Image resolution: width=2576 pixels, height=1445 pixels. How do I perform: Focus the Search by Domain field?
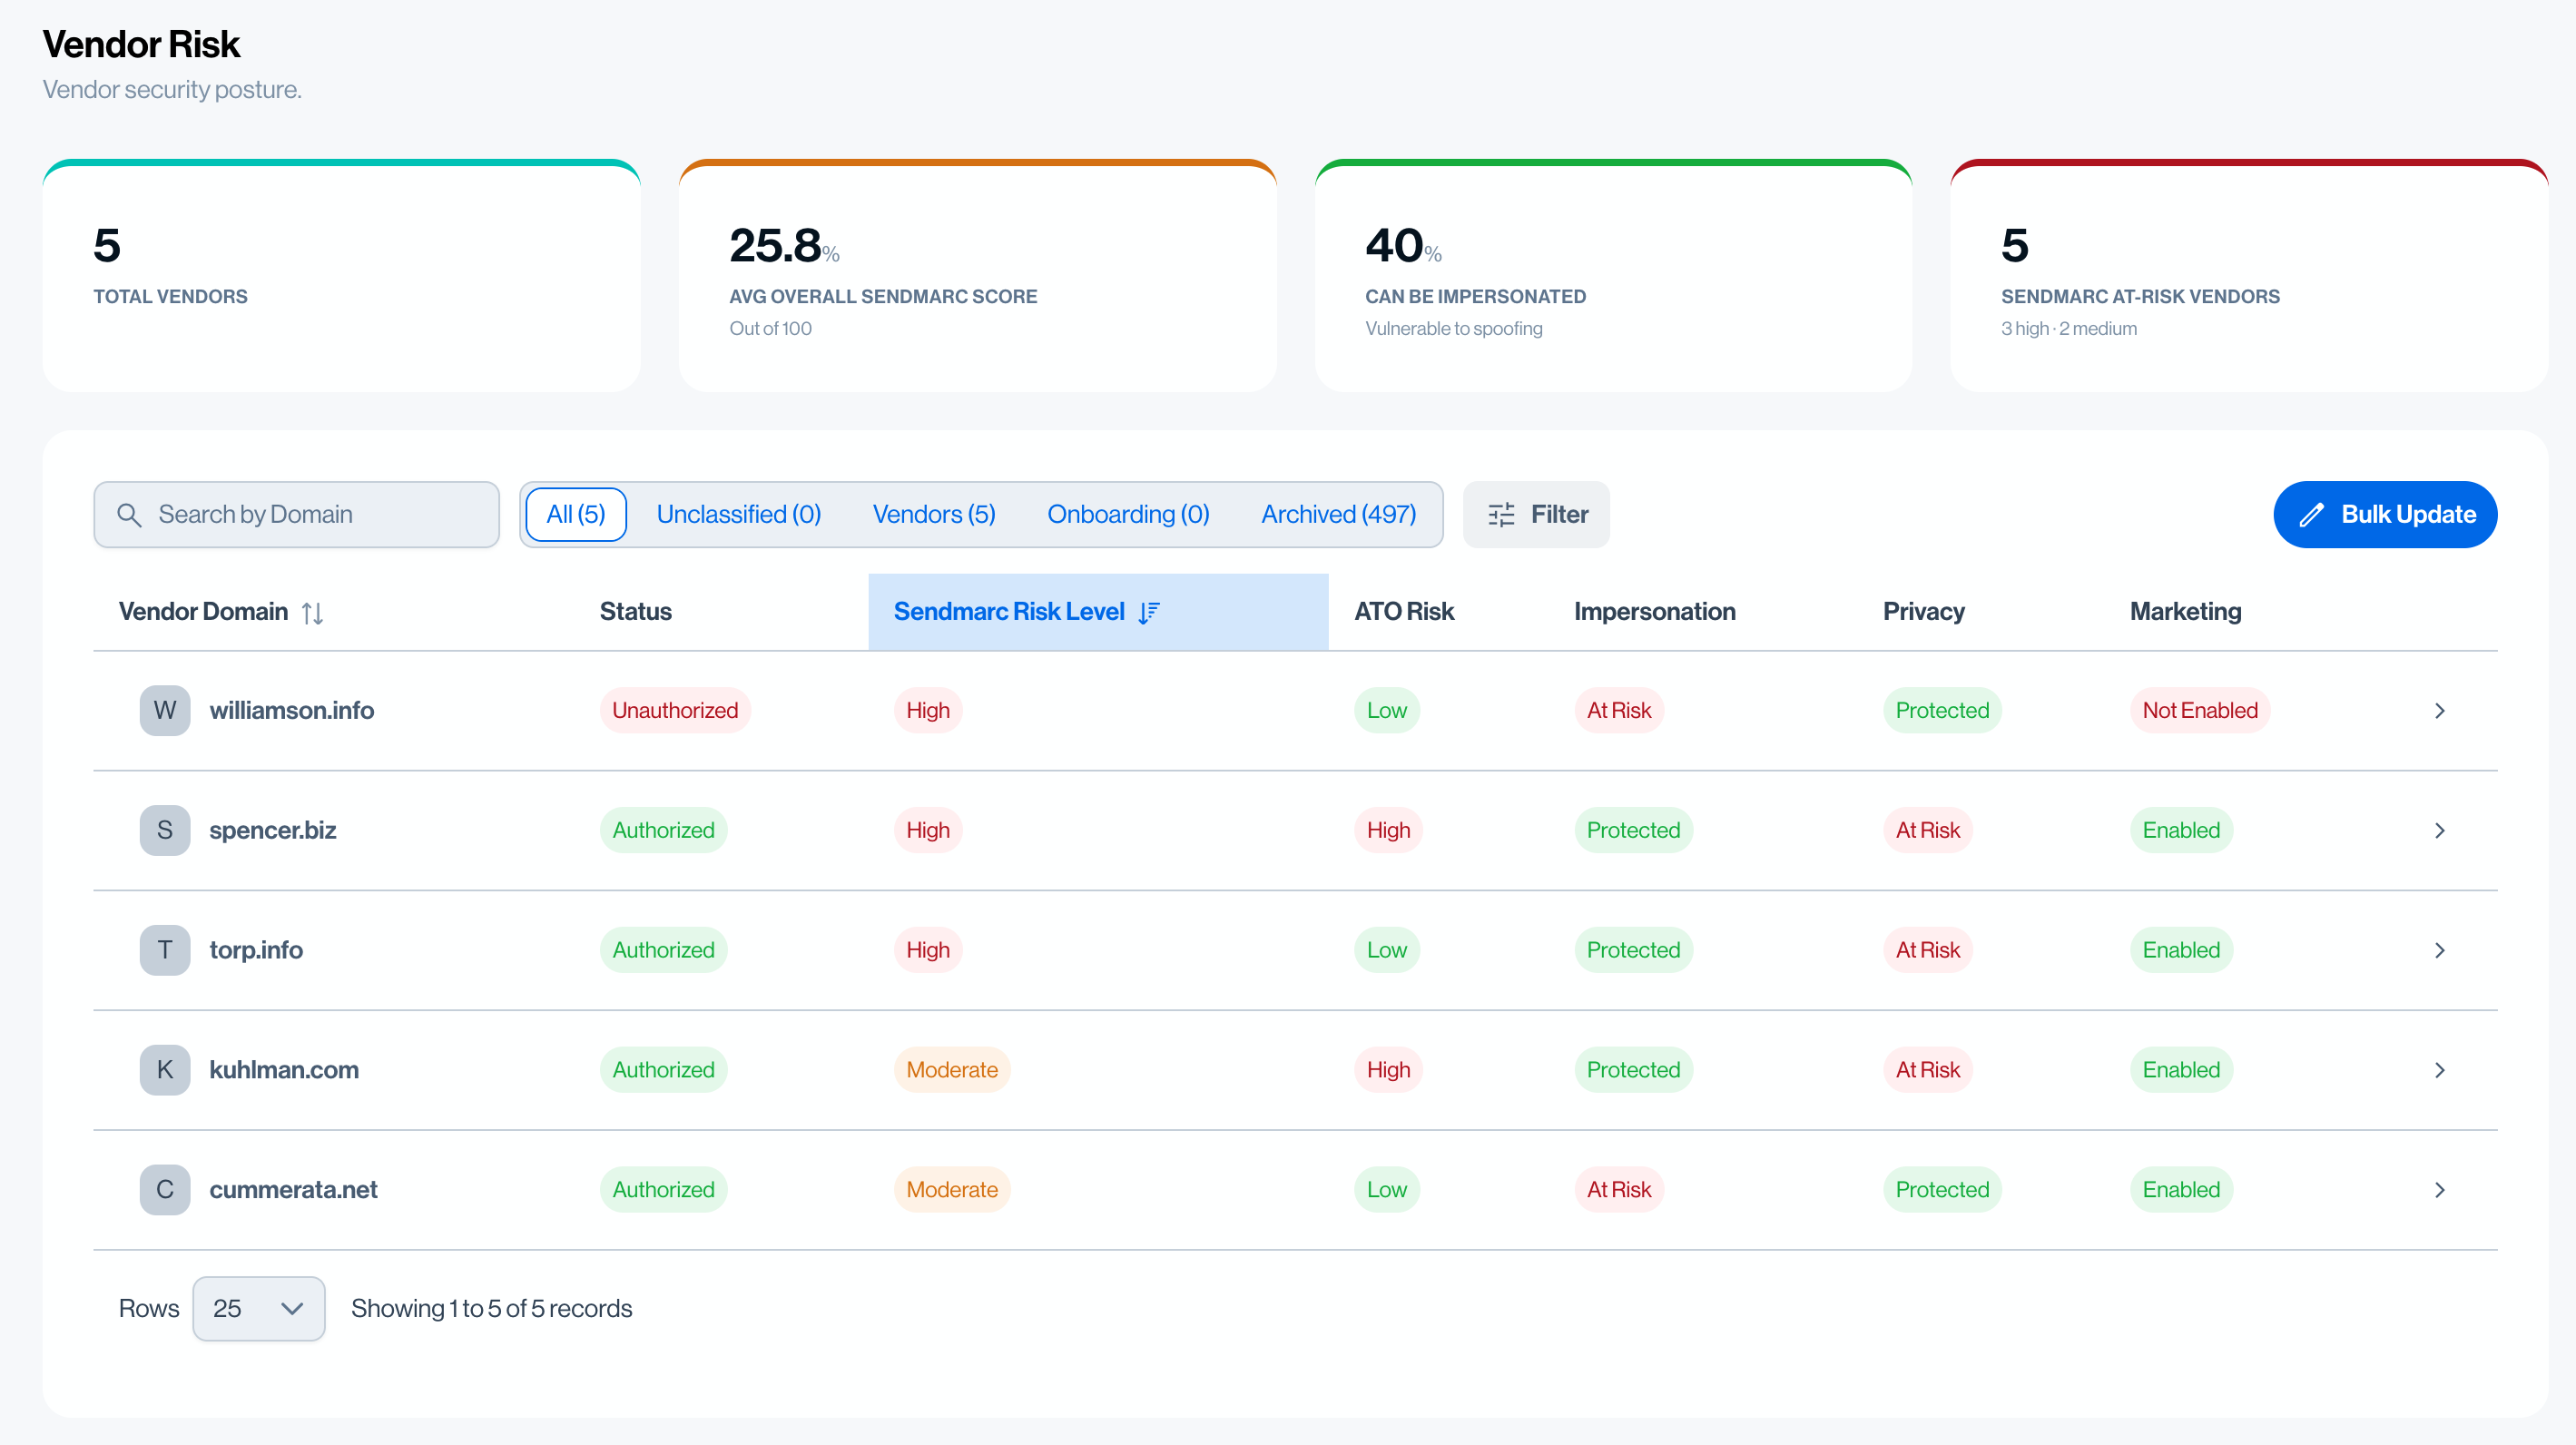coord(297,515)
